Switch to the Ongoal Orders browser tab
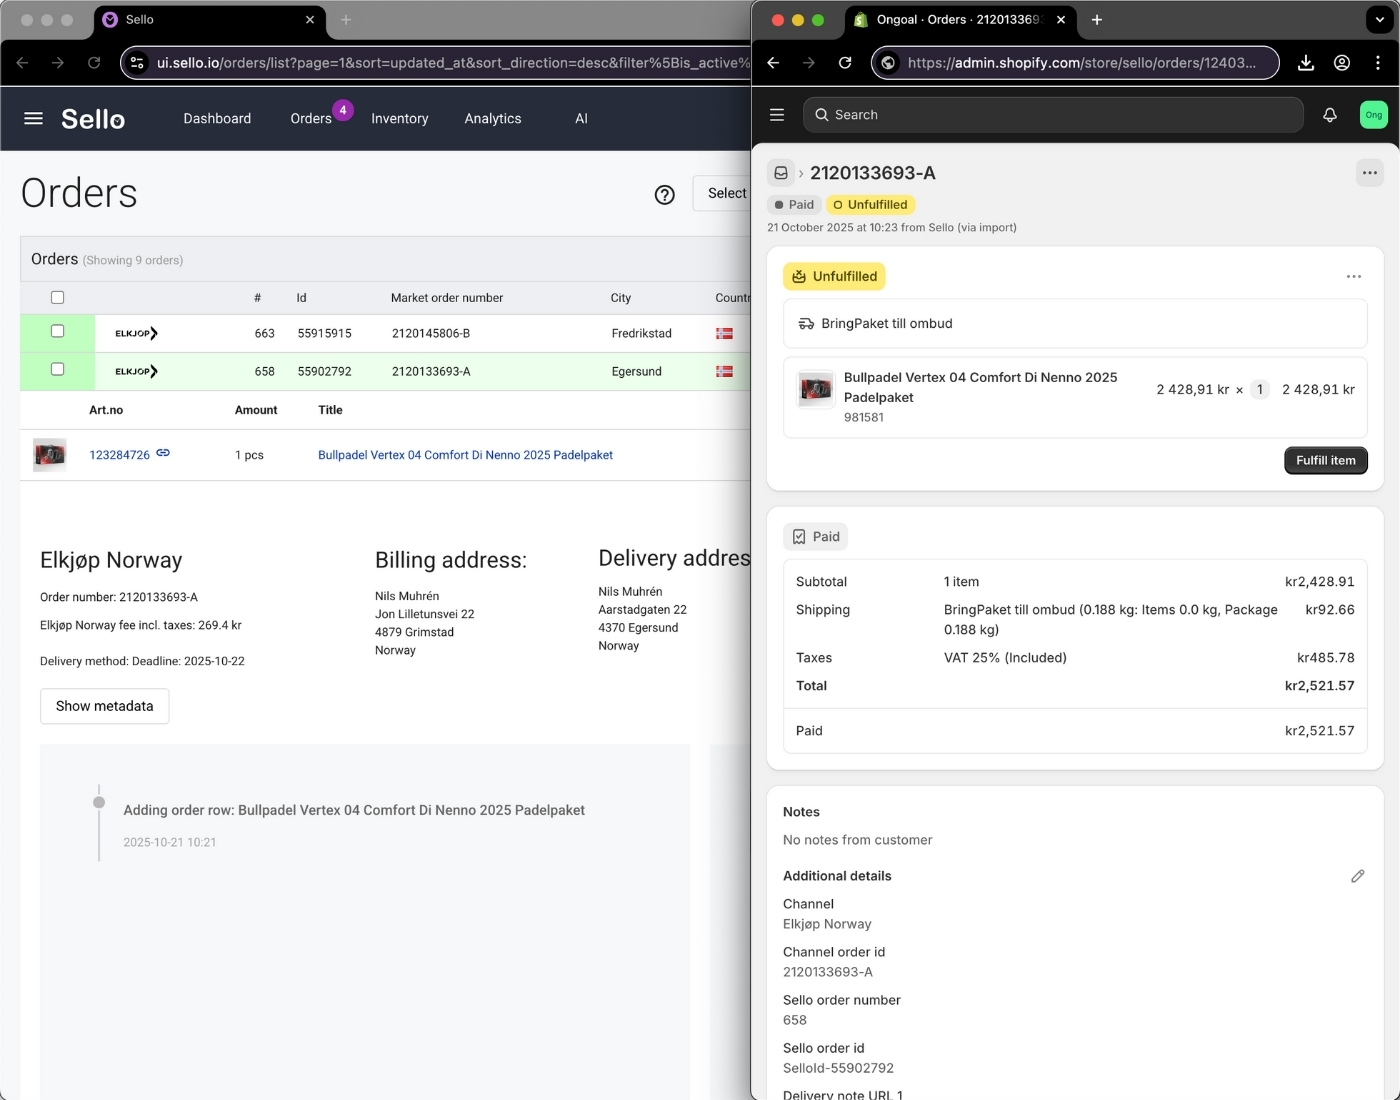This screenshot has height=1100, width=1400. coord(955,19)
